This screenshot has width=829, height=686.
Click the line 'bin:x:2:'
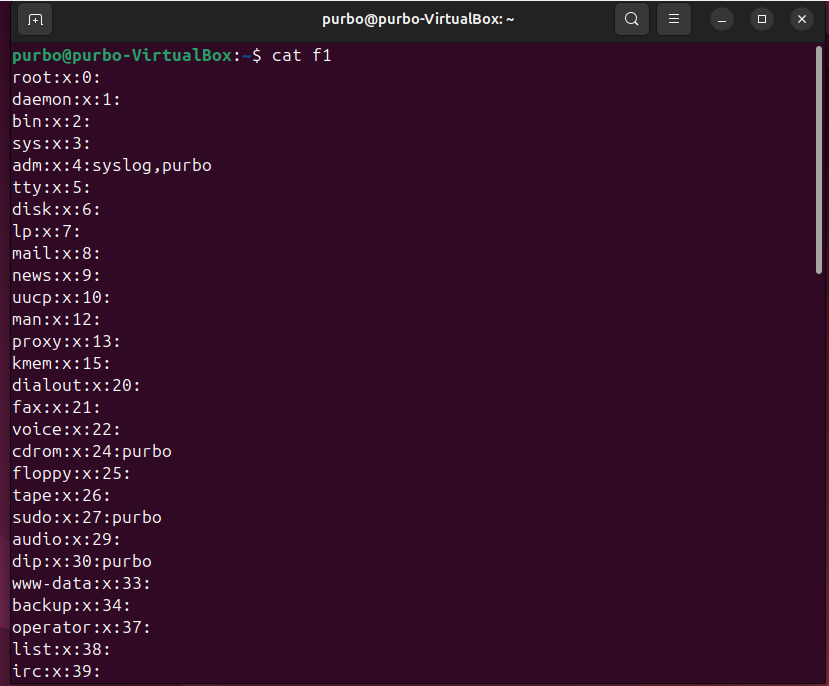(x=51, y=122)
